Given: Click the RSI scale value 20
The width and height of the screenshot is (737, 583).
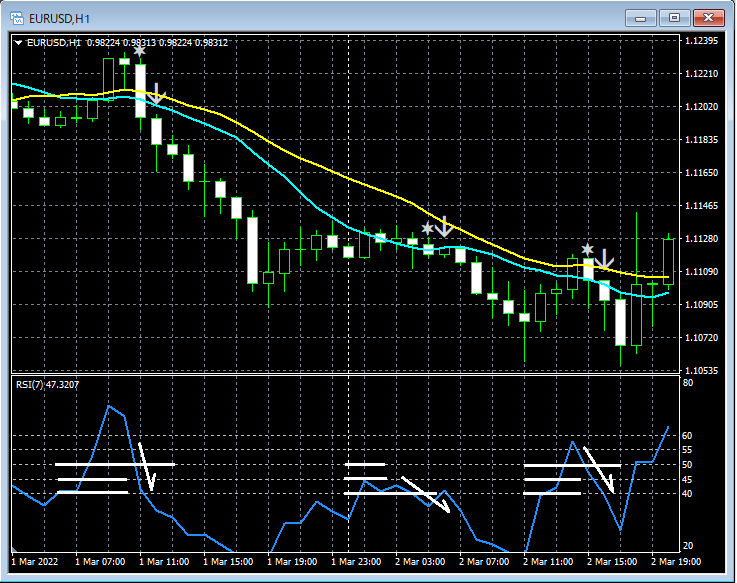Looking at the screenshot, I should point(687,546).
